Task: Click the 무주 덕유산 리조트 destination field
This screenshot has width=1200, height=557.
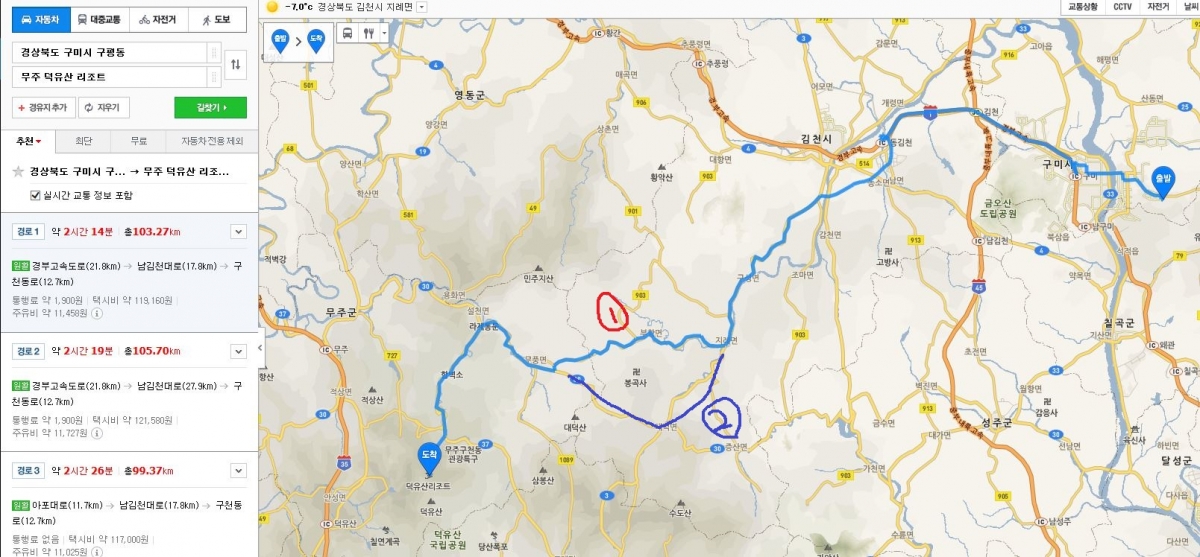Action: pos(112,77)
